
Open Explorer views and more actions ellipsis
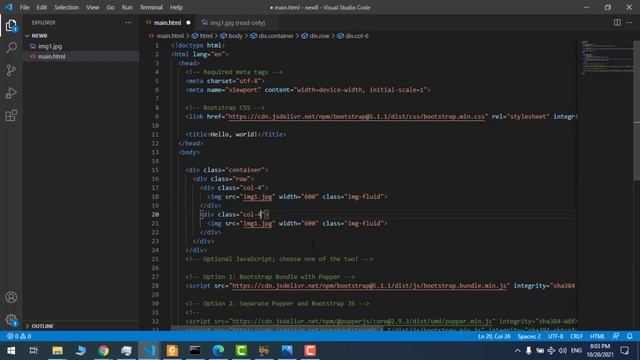(128, 22)
